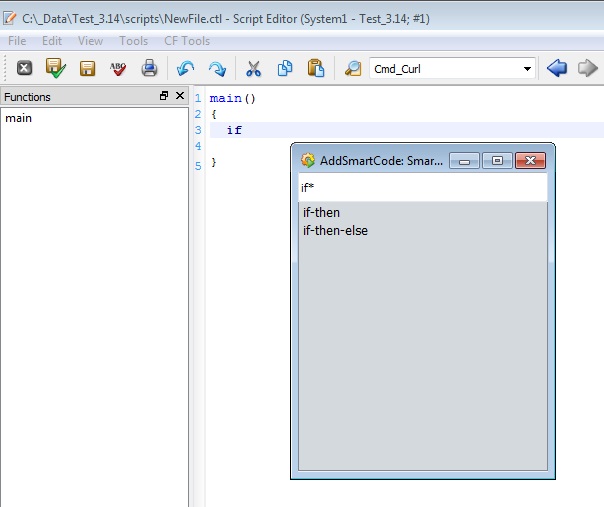The width and height of the screenshot is (604, 507).
Task: Click the syntax check icon with green checkmark
Action: [55, 68]
